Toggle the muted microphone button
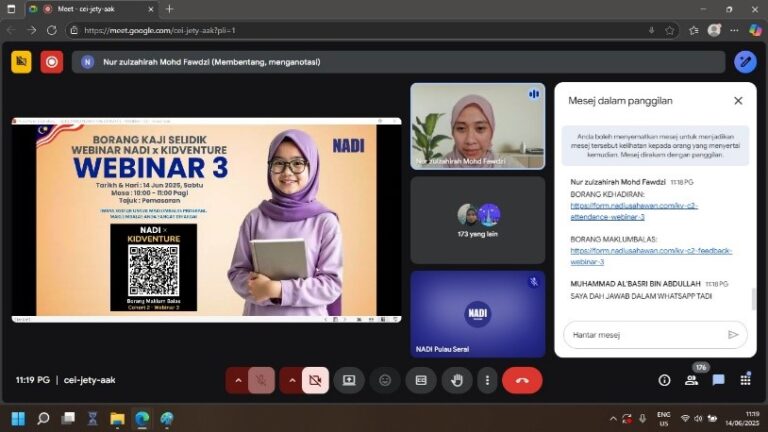 click(x=261, y=380)
